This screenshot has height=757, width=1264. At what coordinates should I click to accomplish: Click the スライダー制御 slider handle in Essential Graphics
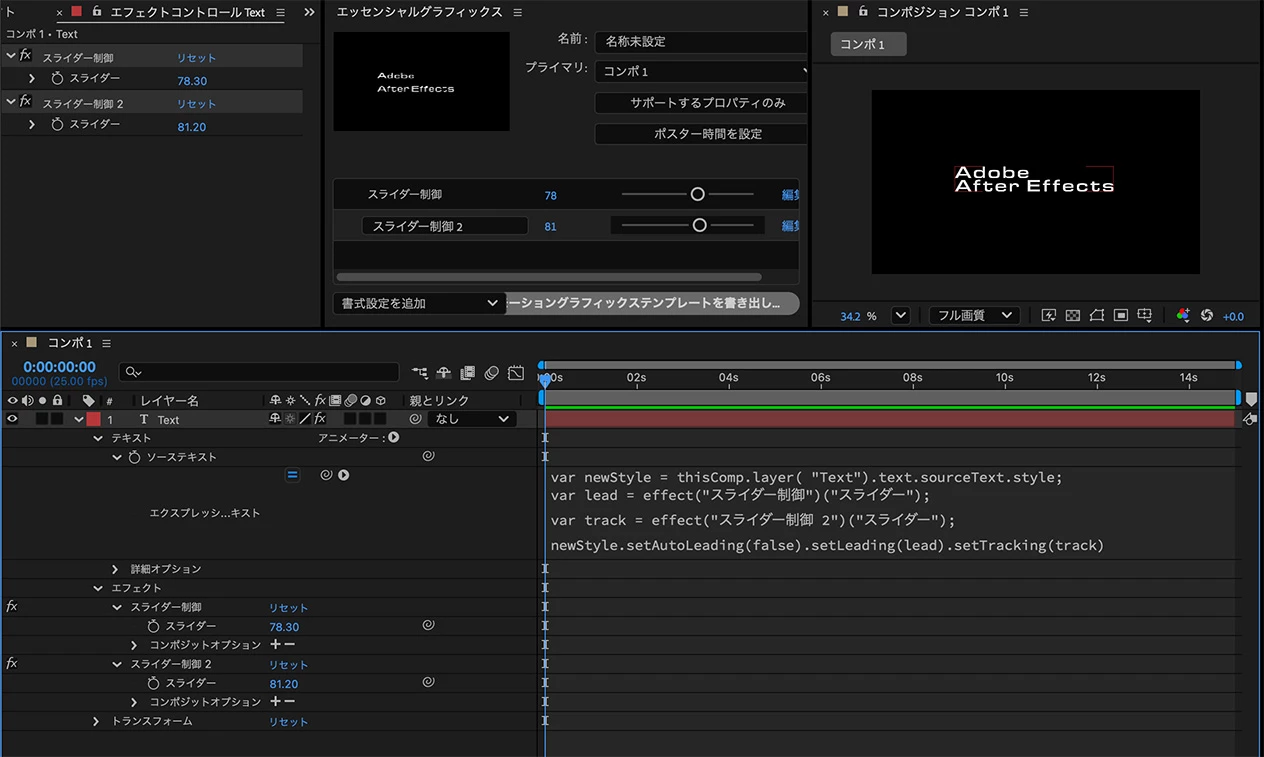pos(697,194)
